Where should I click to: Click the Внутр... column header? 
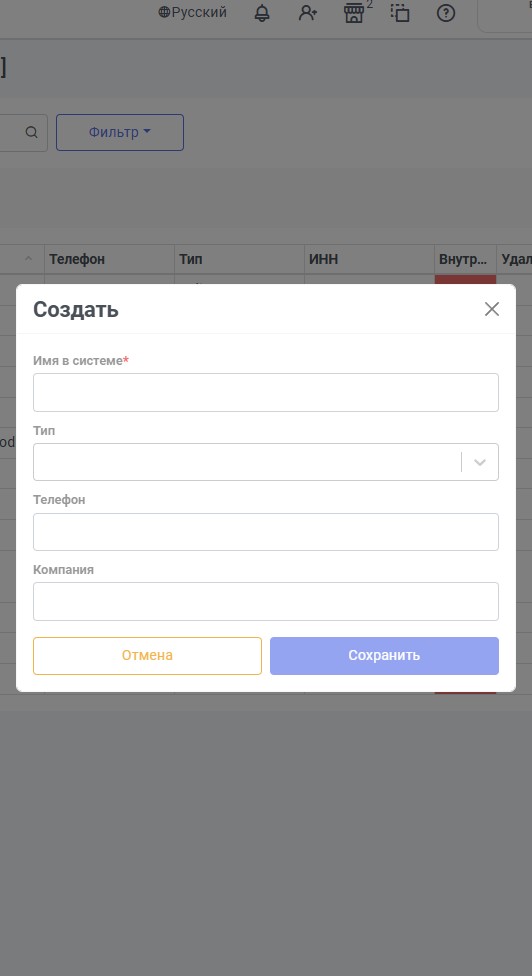click(465, 259)
